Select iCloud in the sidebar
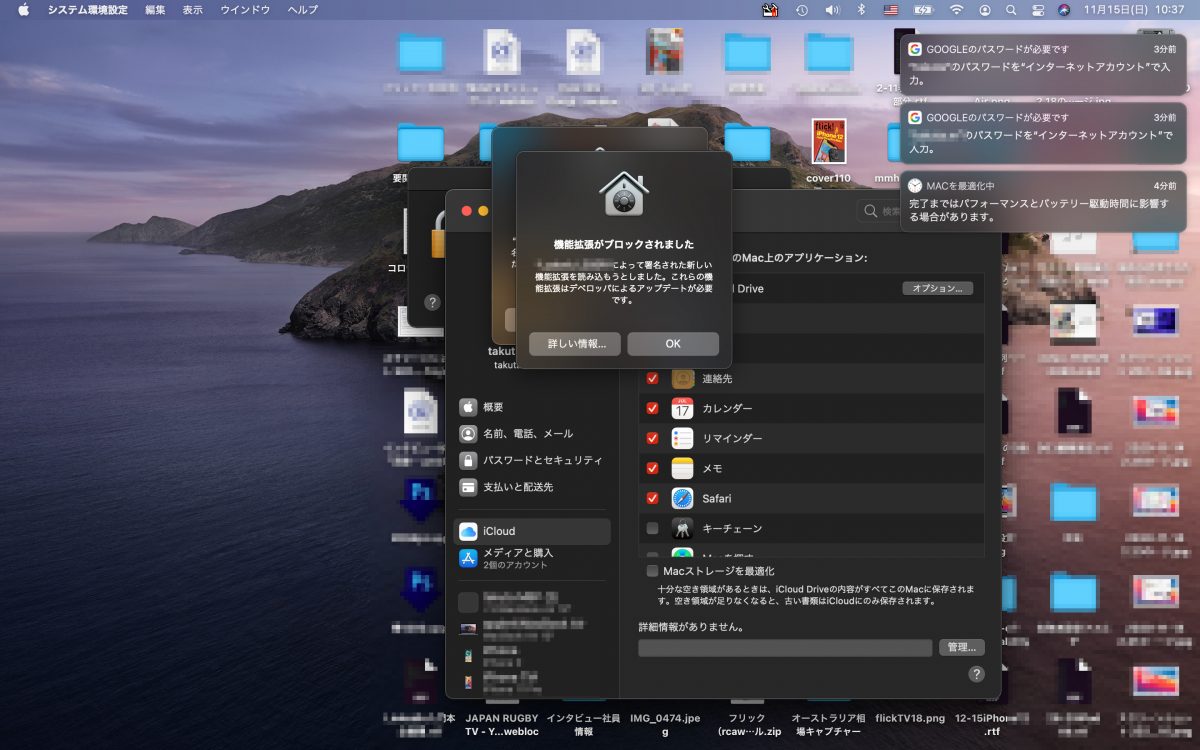This screenshot has height=750, width=1200. pyautogui.click(x=532, y=531)
